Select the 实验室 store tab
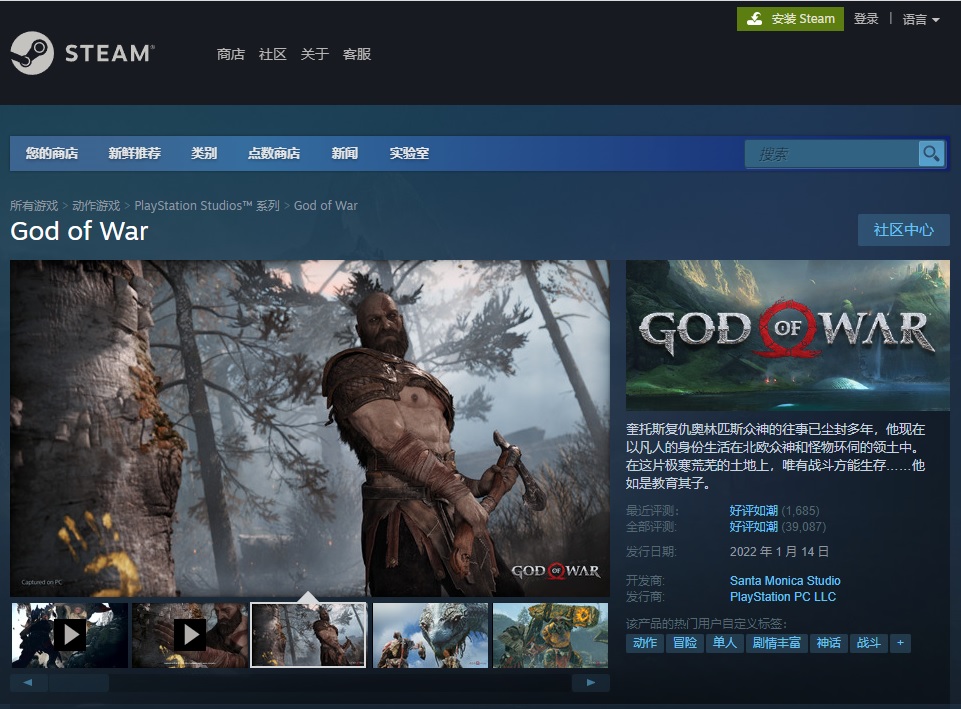 (409, 153)
